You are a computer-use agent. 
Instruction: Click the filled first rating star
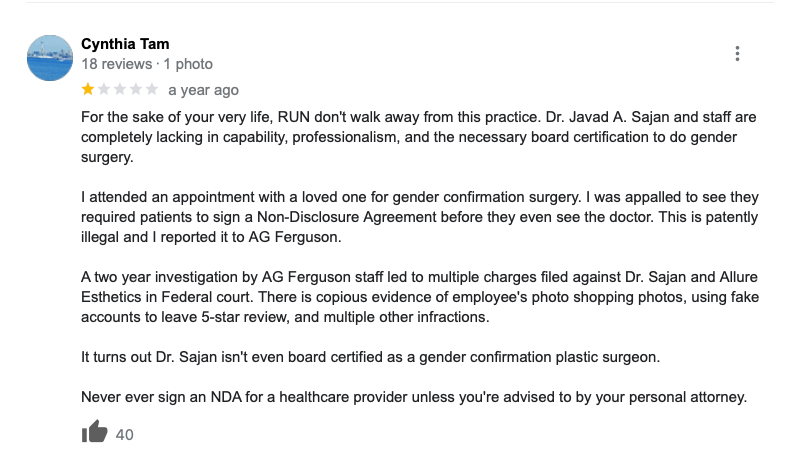click(87, 90)
